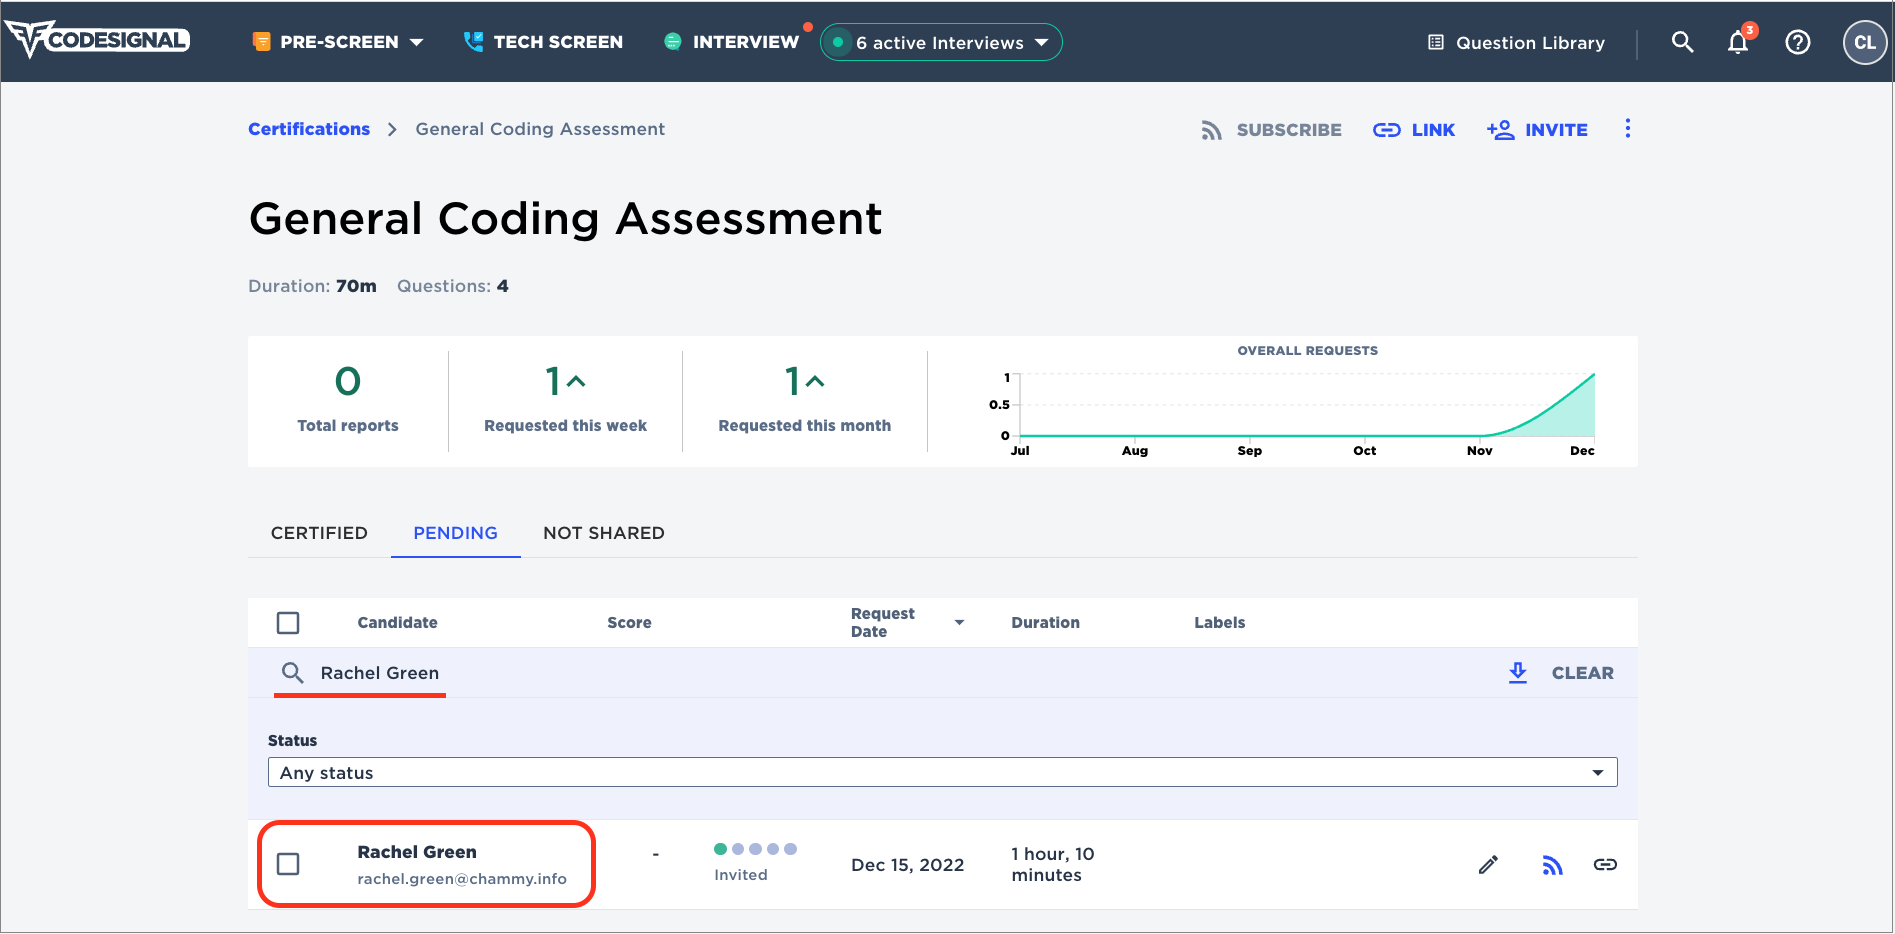Open help question mark icon
Viewport: 1895px width, 934px height.
(x=1798, y=42)
